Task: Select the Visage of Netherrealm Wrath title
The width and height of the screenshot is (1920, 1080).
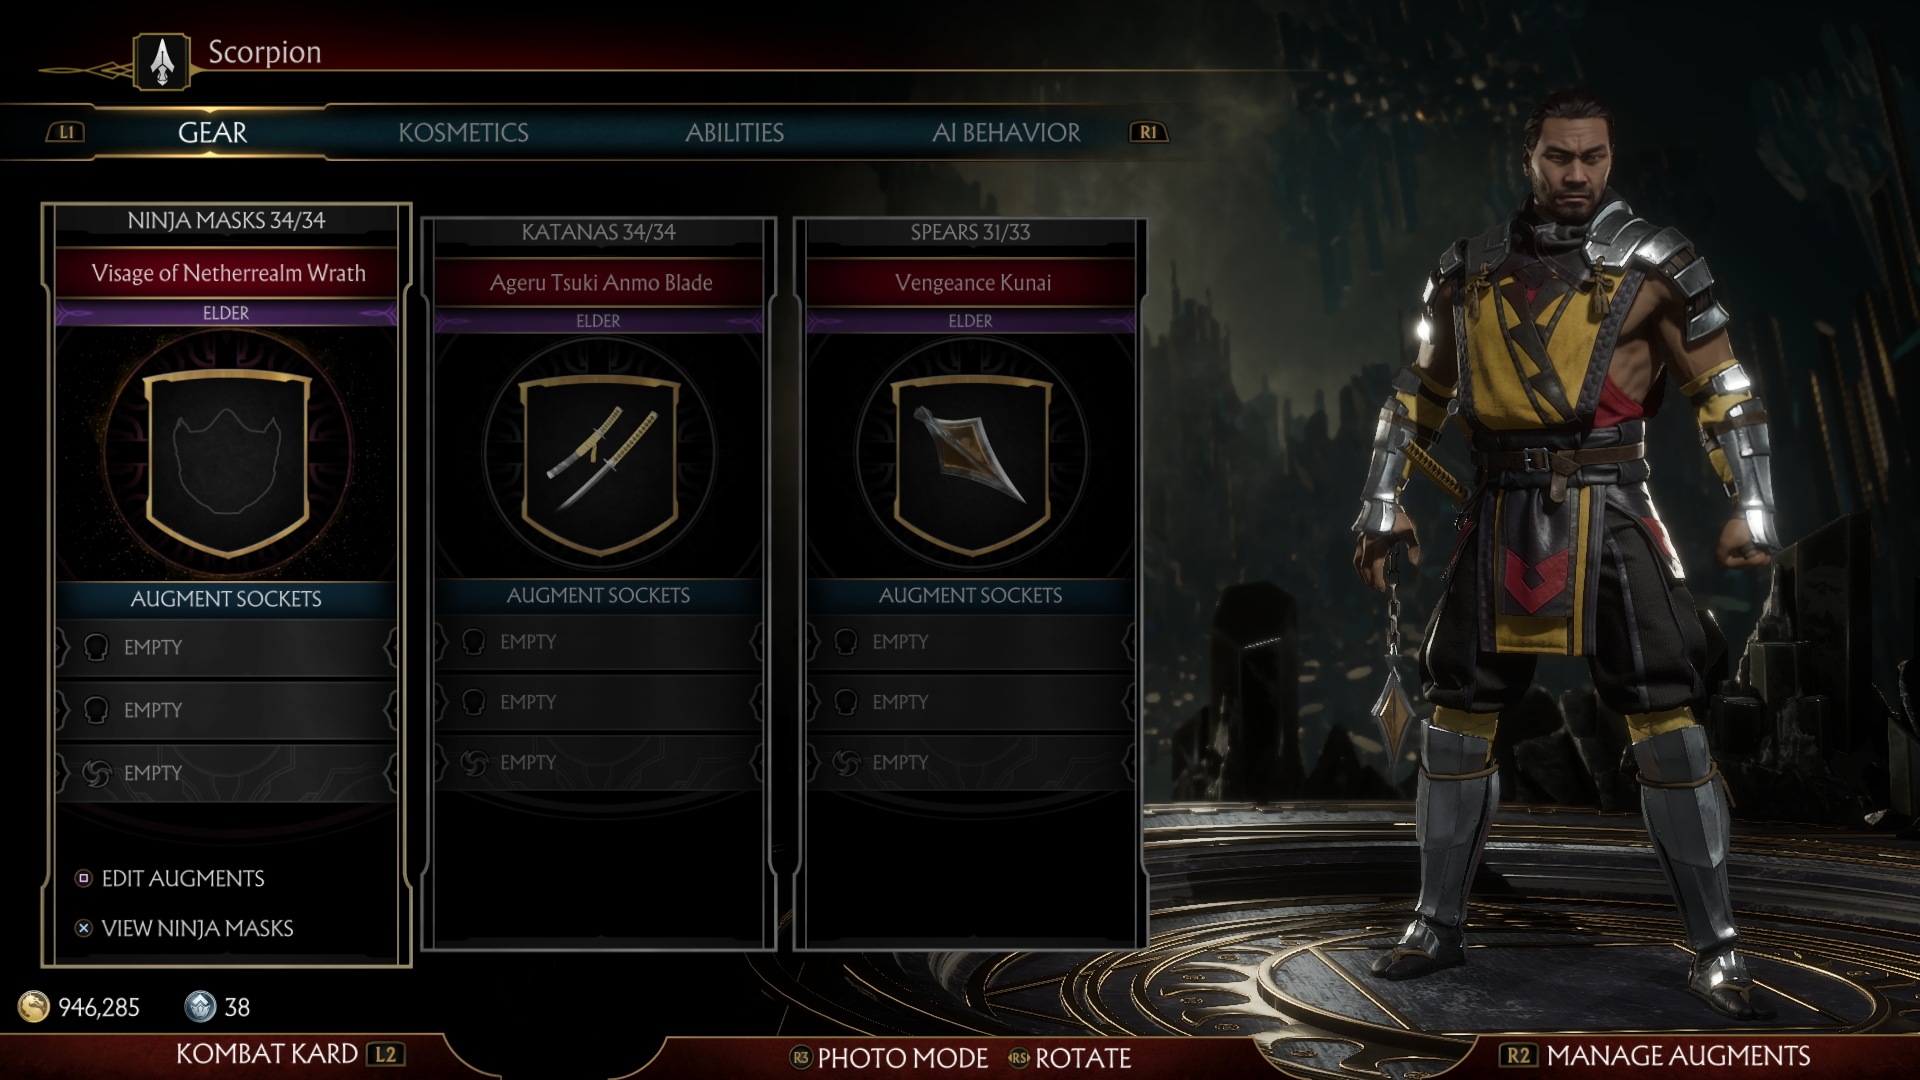Action: [x=228, y=273]
